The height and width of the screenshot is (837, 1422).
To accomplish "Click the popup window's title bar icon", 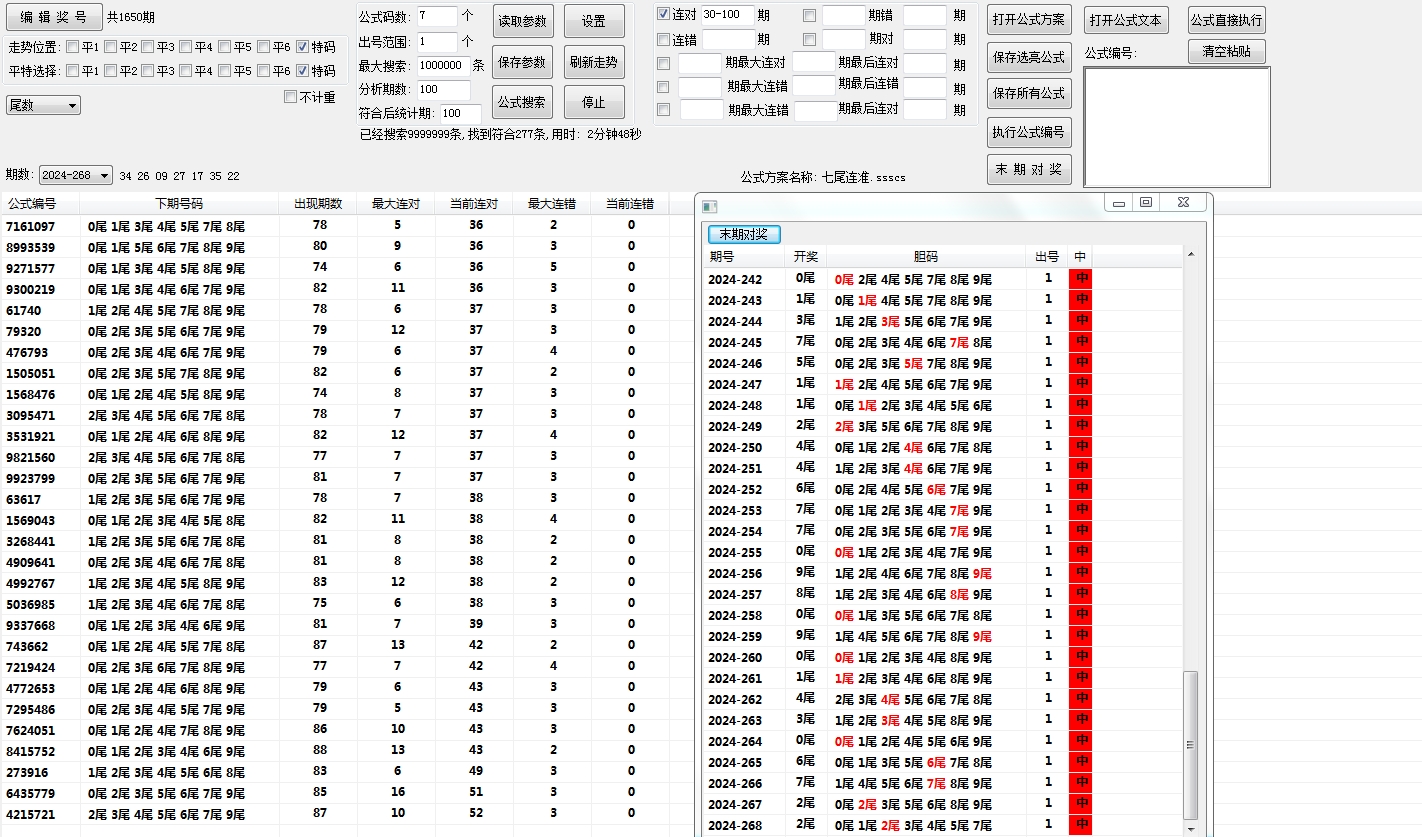I will point(710,206).
